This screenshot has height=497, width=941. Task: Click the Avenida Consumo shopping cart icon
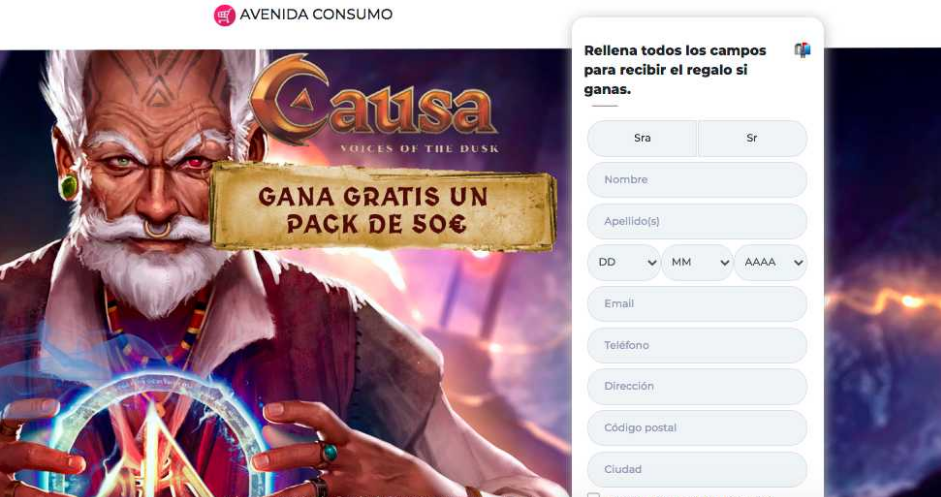click(x=224, y=15)
